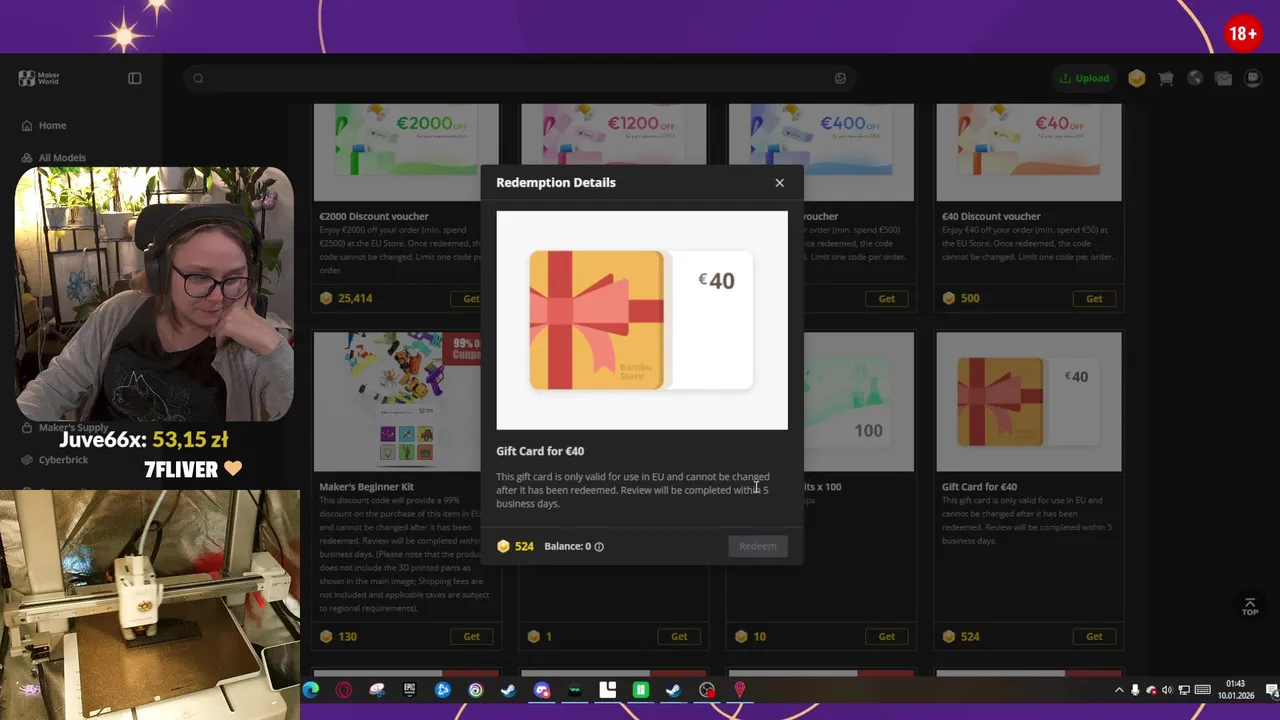Click the 25,414 points price text
The image size is (1280, 720).
[x=355, y=299]
